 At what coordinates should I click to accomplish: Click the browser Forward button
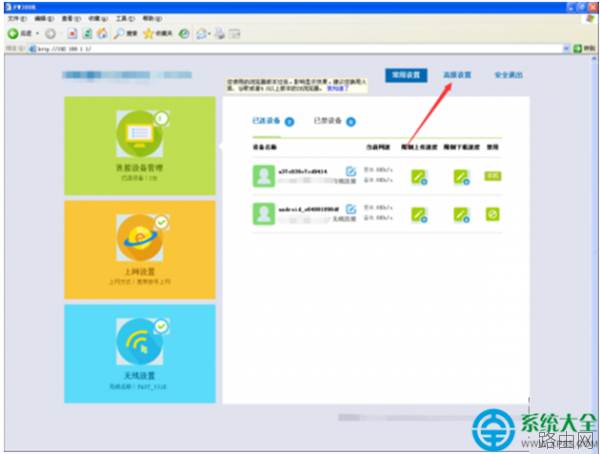point(51,34)
